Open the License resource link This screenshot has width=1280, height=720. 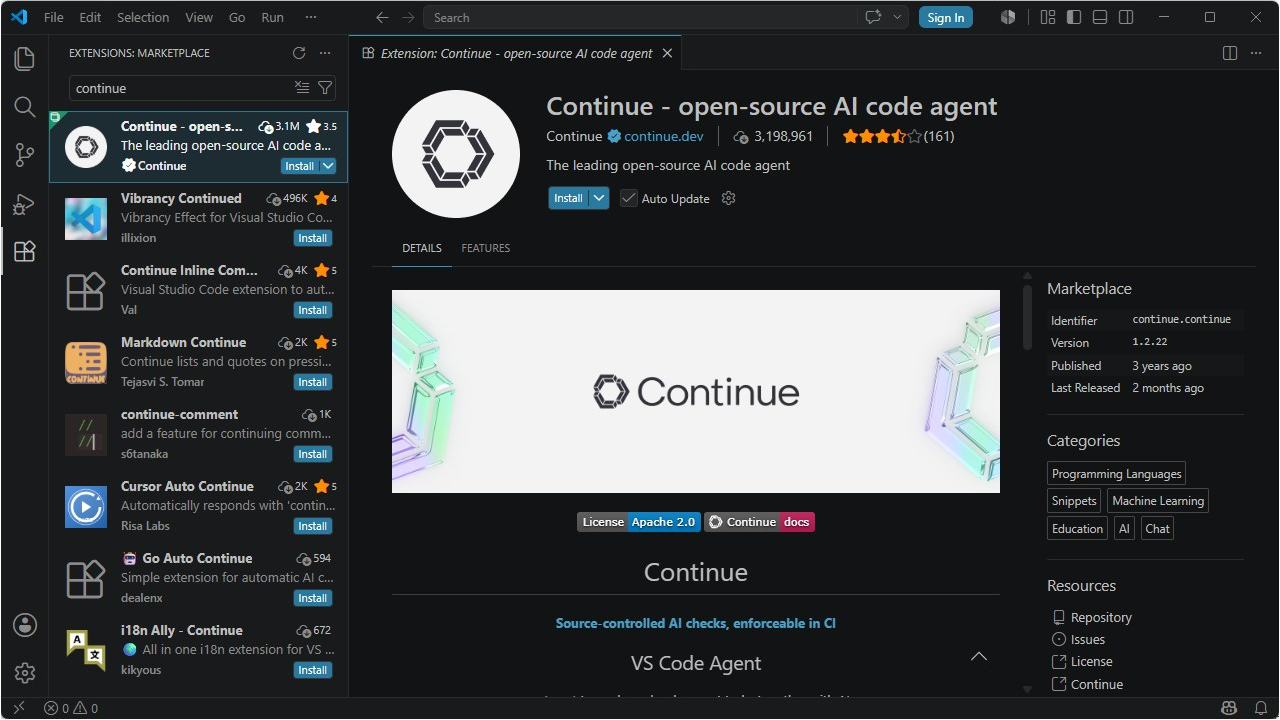tap(1091, 661)
